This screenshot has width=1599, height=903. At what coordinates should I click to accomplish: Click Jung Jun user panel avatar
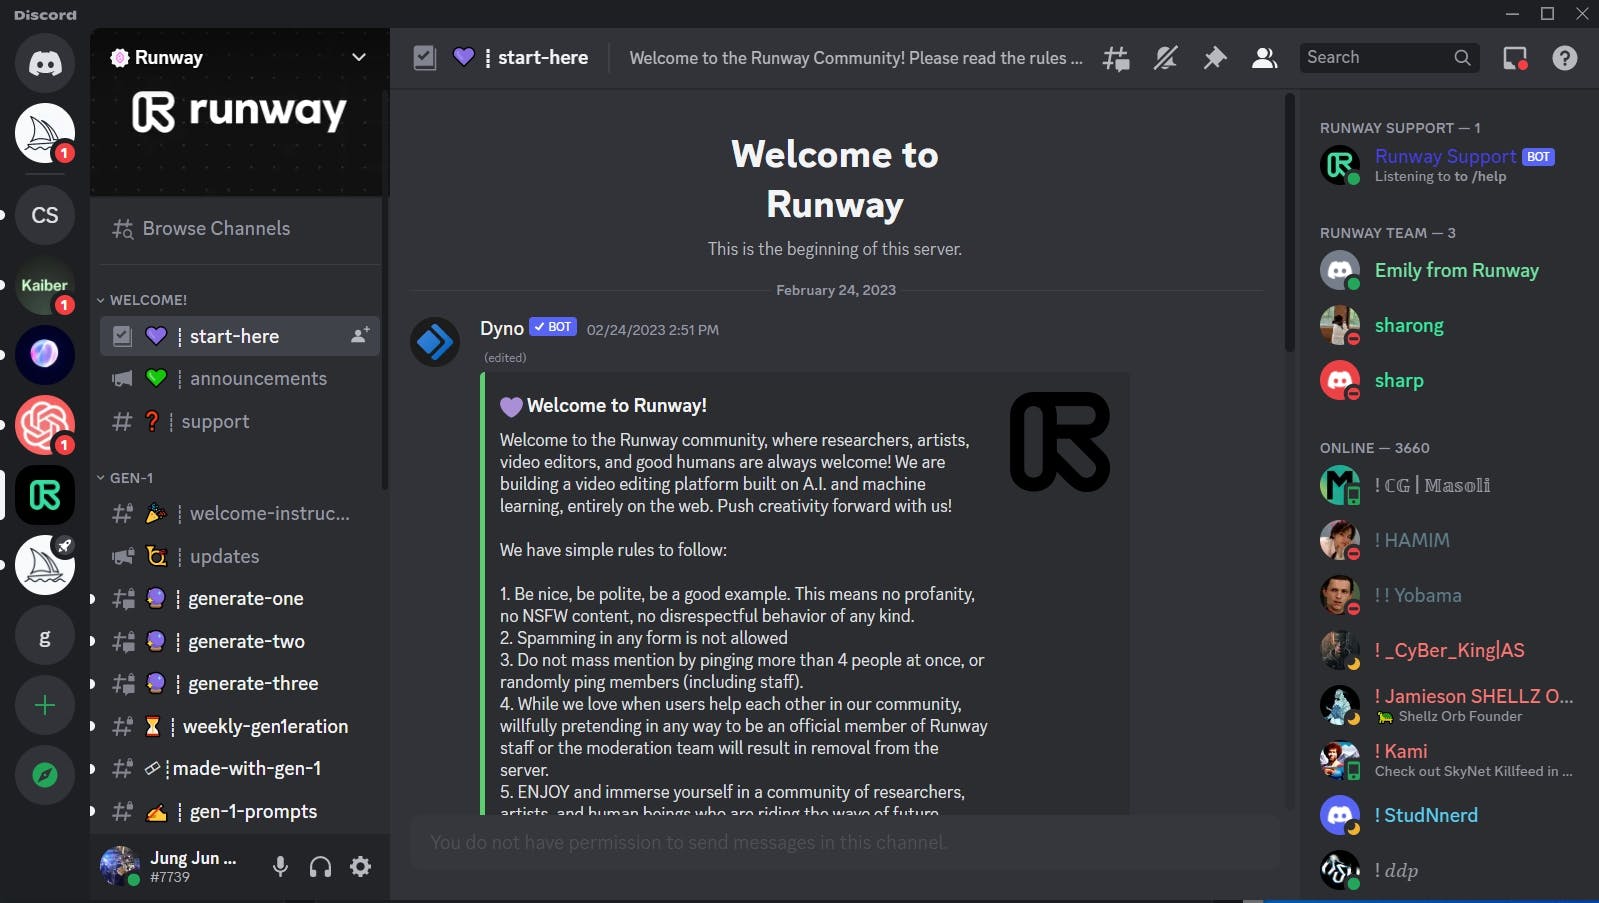tap(120, 866)
